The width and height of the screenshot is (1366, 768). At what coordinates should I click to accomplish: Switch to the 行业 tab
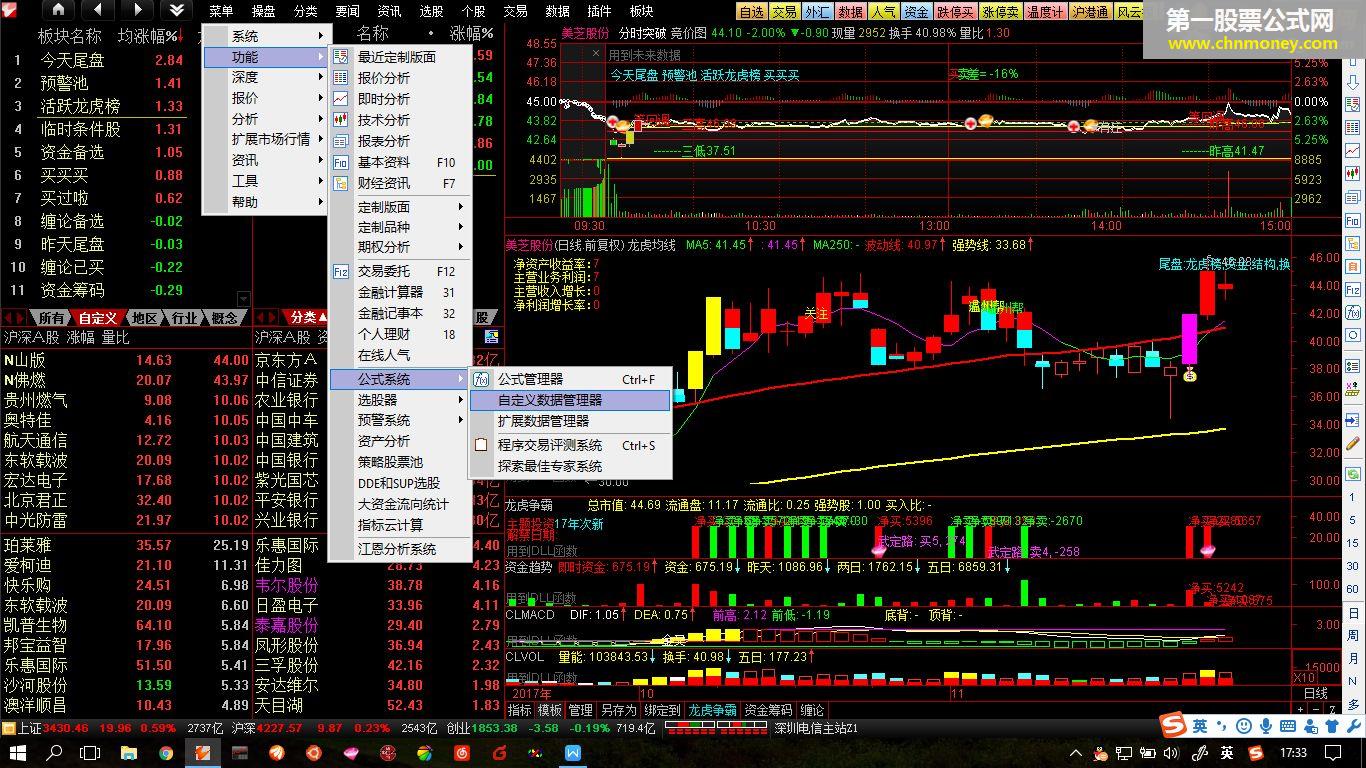pyautogui.click(x=185, y=318)
